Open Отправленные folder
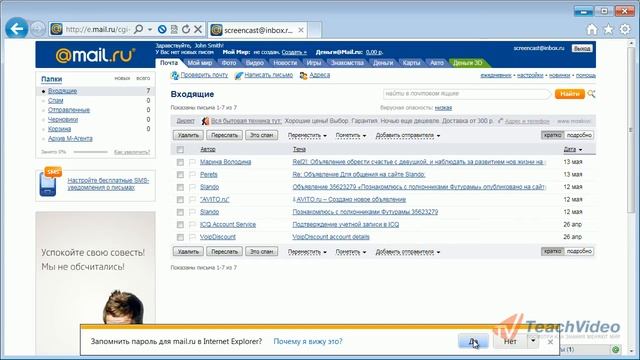Image resolution: width=640 pixels, height=360 pixels. point(69,110)
